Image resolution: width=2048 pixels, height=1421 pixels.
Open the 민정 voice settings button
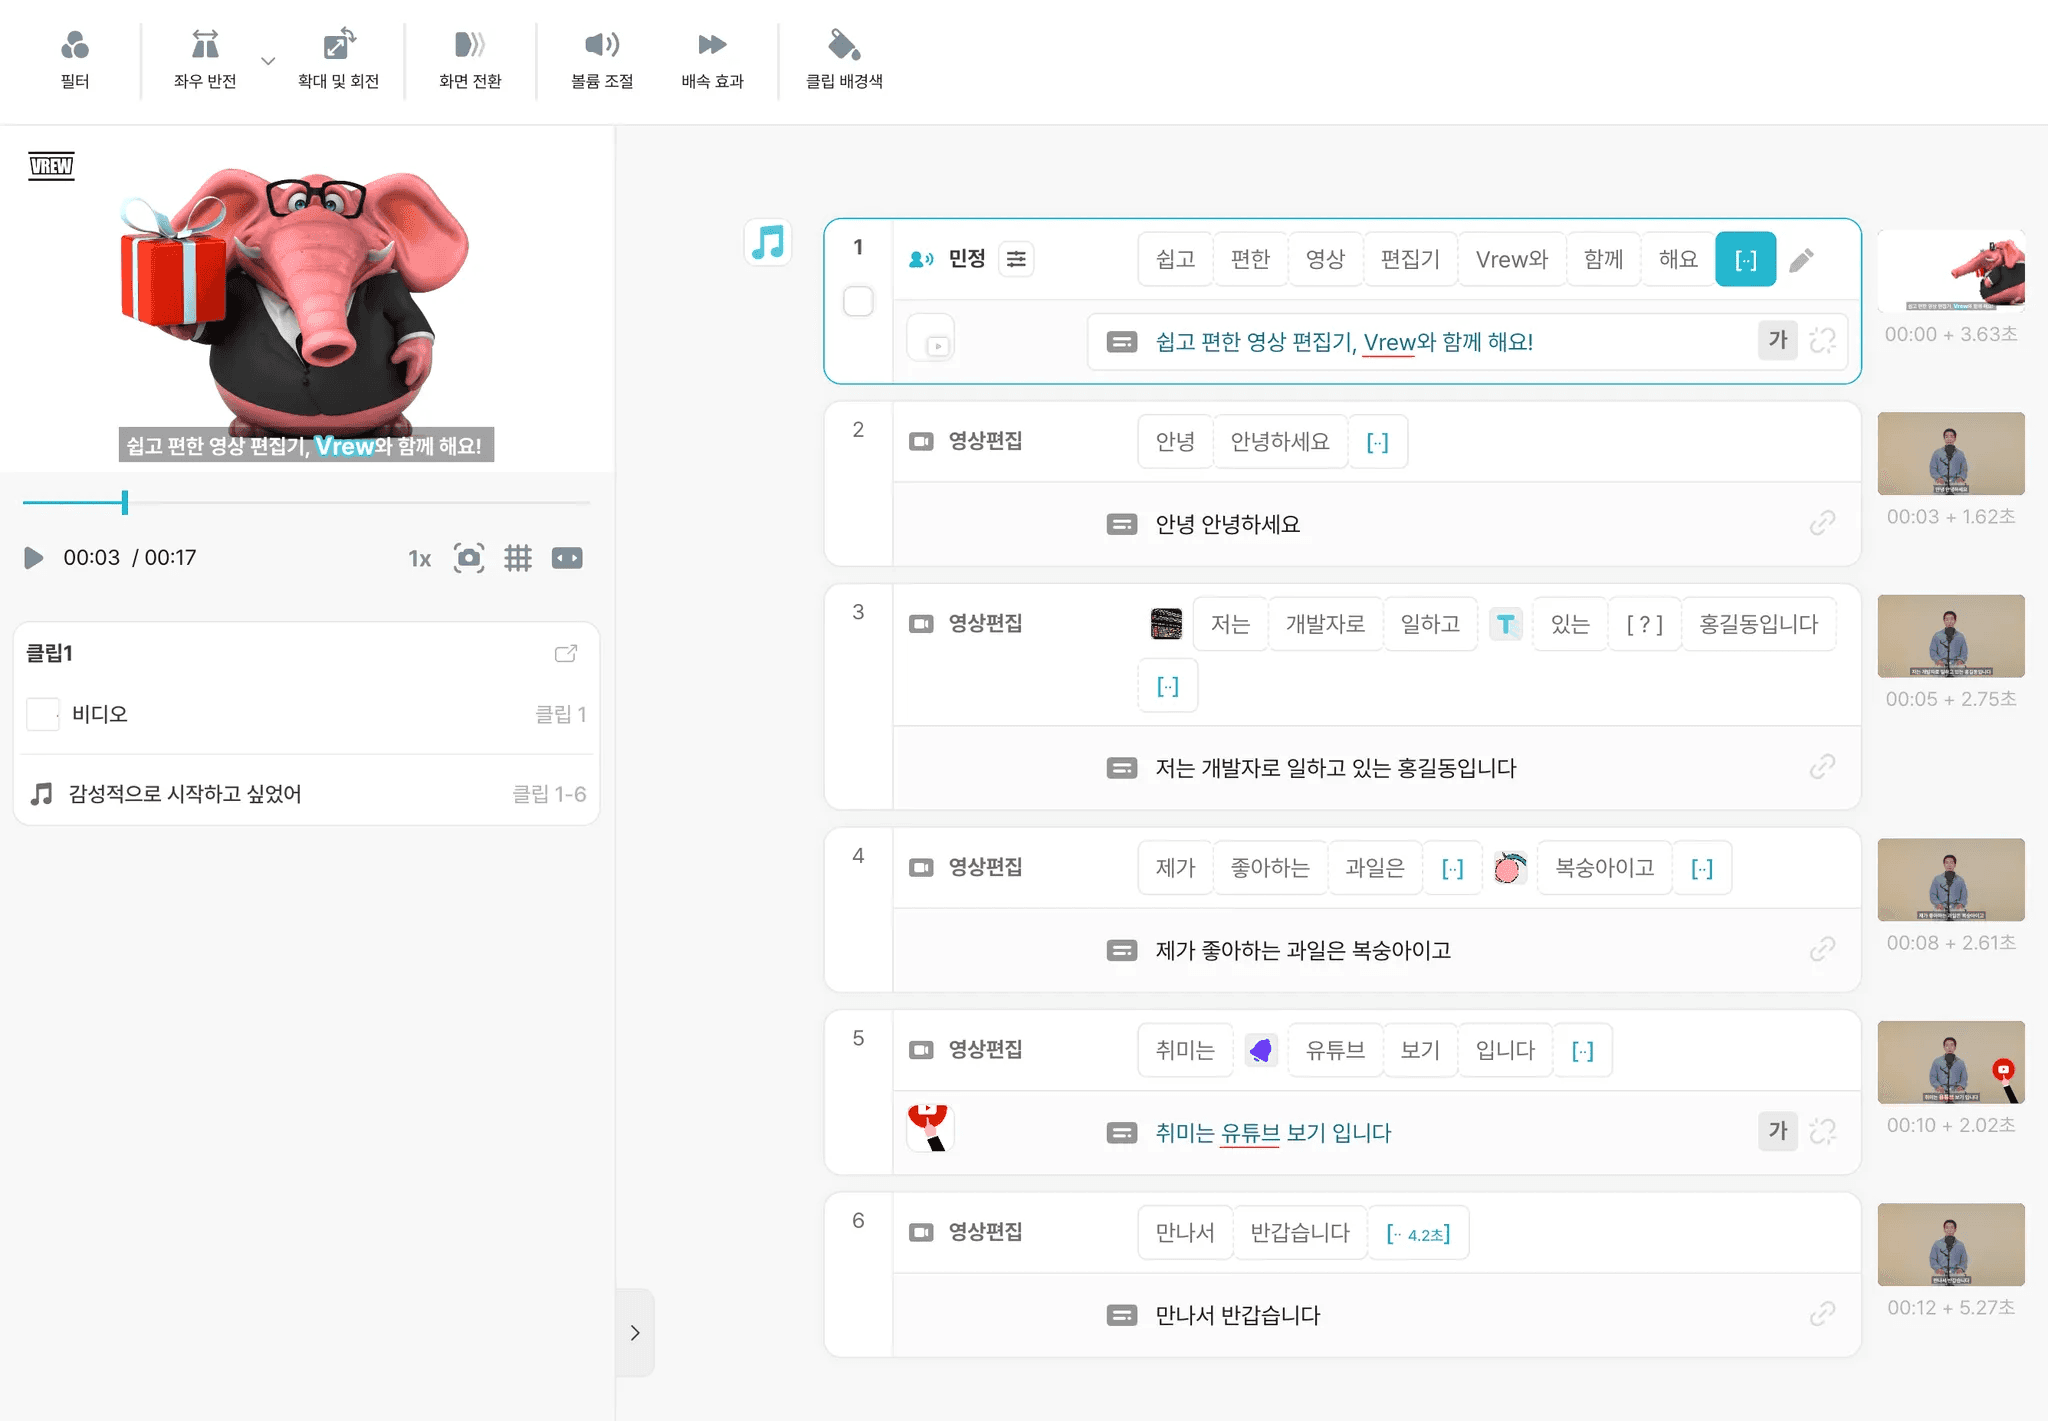(1016, 259)
